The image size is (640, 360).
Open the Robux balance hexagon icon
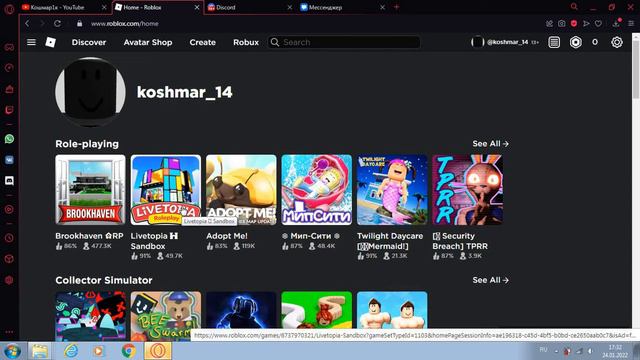click(x=576, y=42)
